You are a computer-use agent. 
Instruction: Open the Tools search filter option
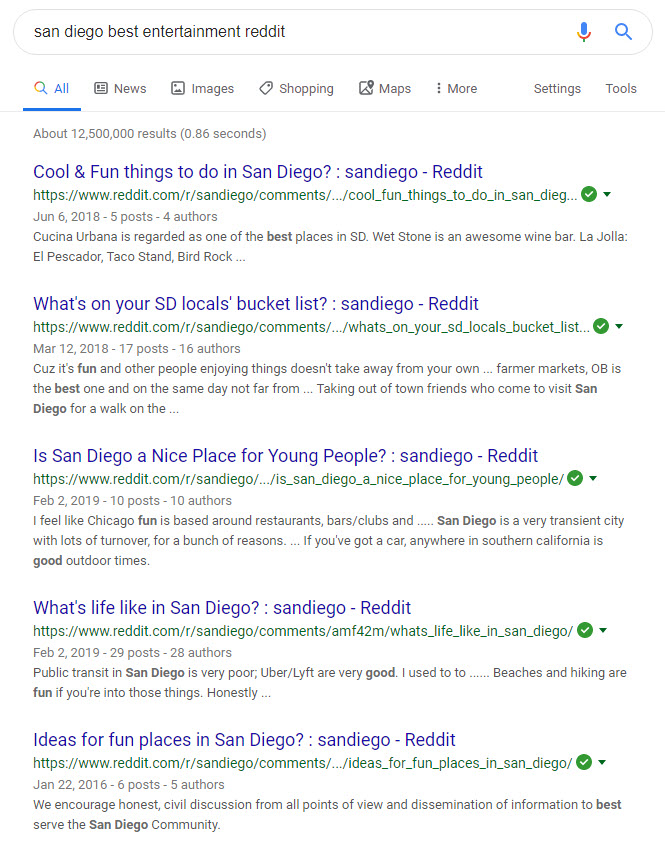(x=621, y=88)
